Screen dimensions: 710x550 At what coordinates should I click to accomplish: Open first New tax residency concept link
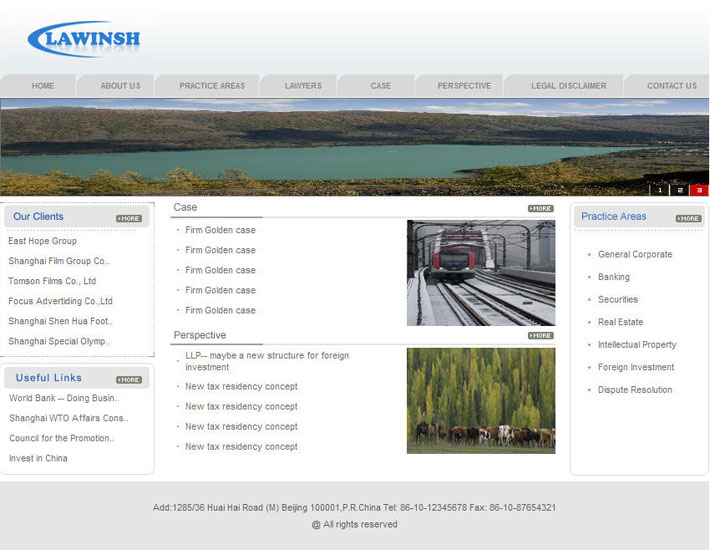pos(241,386)
